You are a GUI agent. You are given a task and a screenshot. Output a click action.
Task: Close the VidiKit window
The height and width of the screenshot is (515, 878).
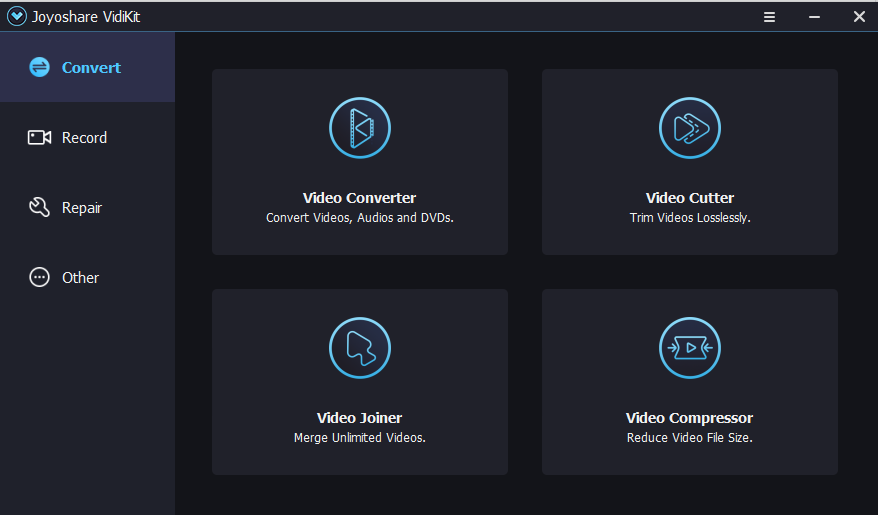(859, 17)
